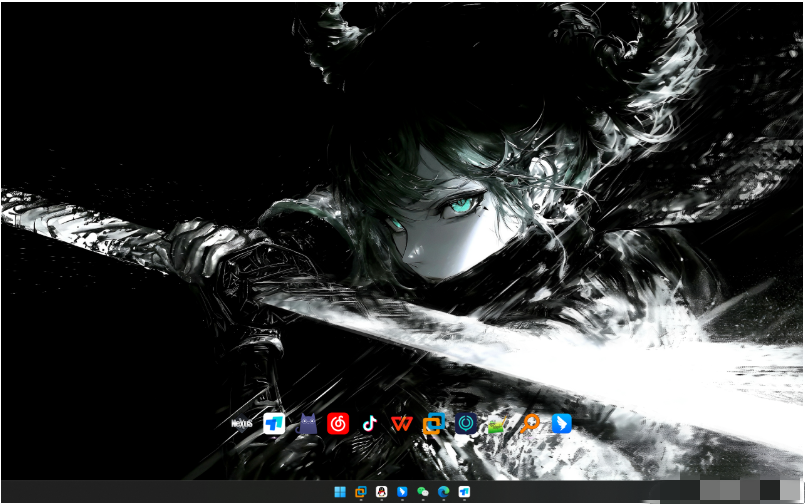The image size is (805, 504).
Task: Open the Windows Start menu
Action: [340, 492]
